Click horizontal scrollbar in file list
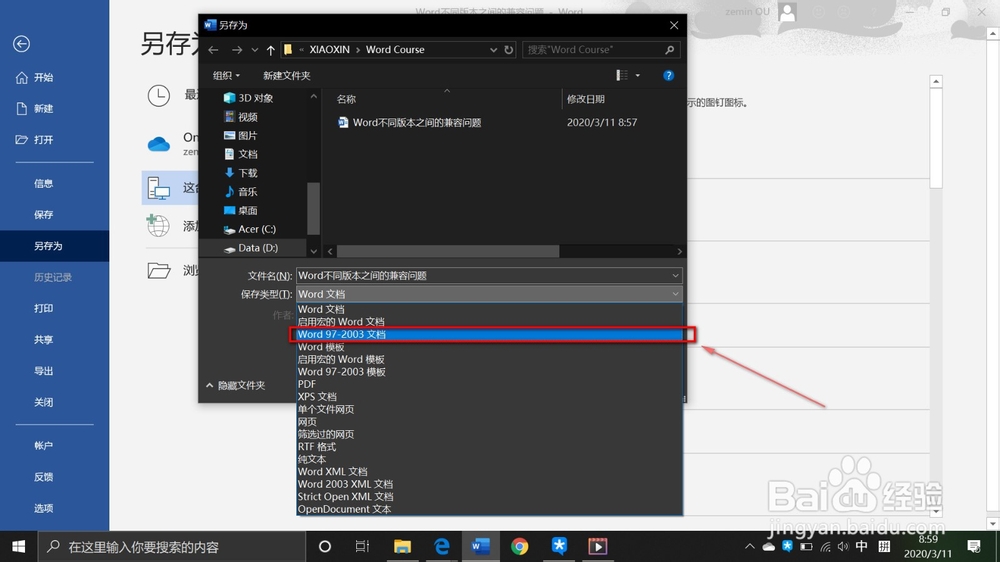Viewport: 1000px width, 562px height. click(448, 251)
